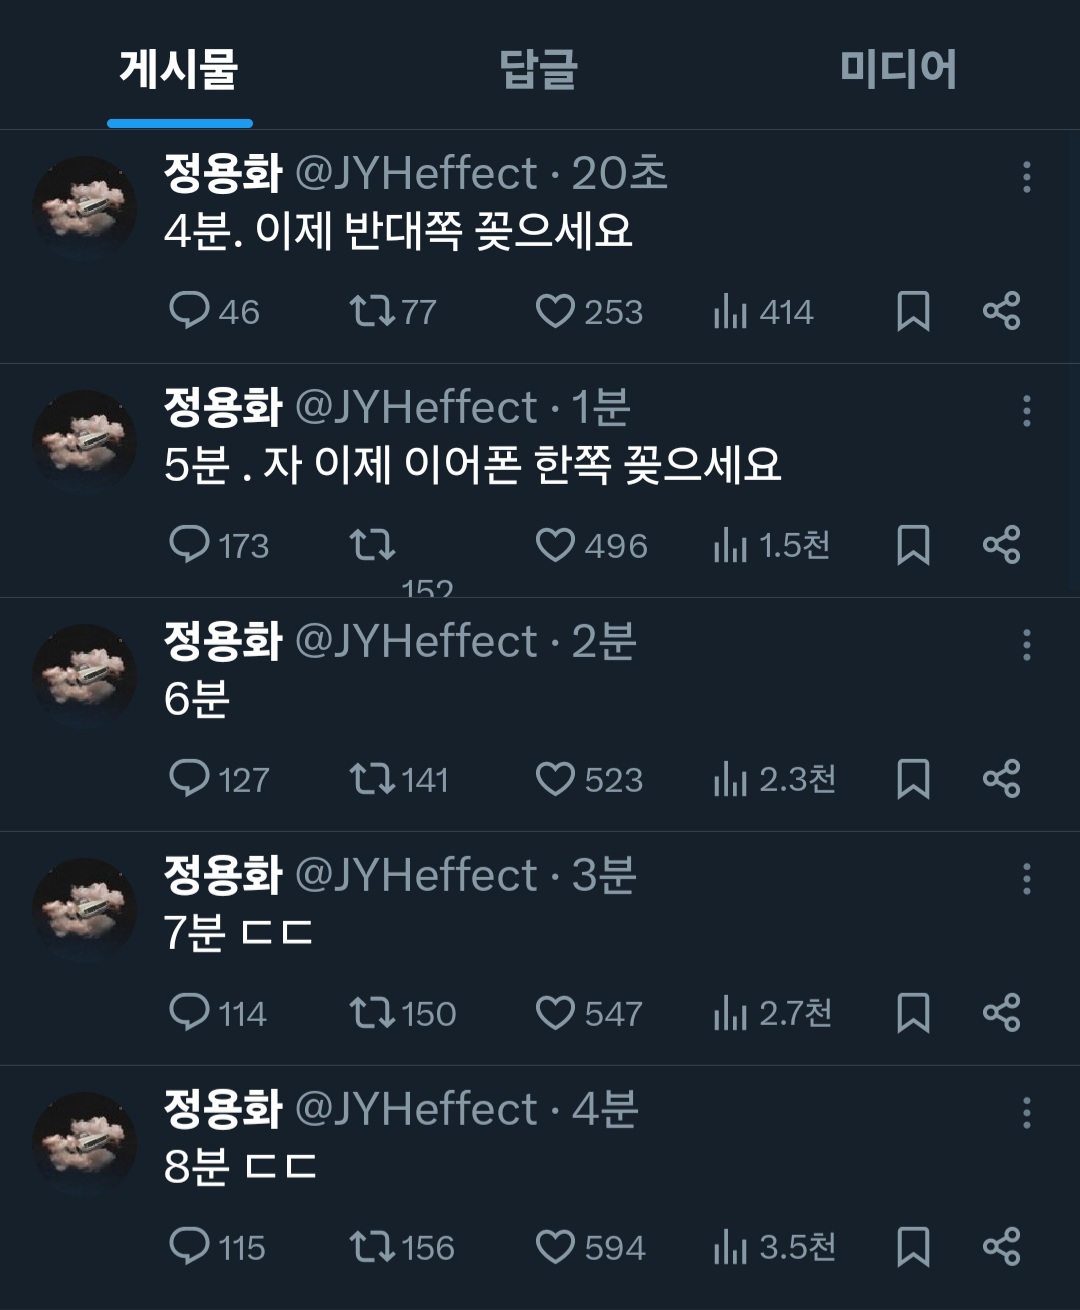Share the '4분. 이제 반대쪽 꽂으세요' post
1080x1310 pixels.
click(1001, 311)
